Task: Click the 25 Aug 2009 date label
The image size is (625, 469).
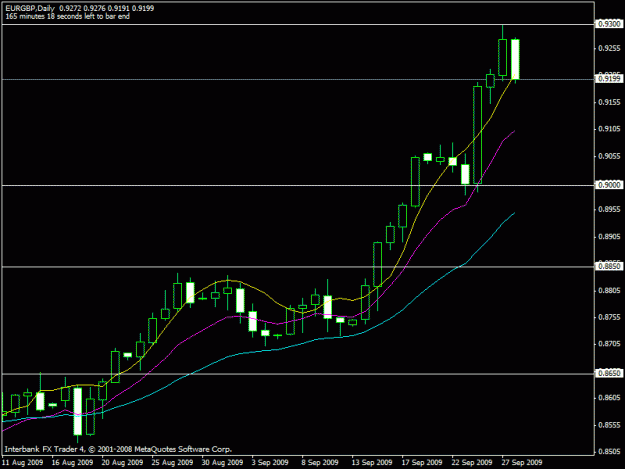Action: coord(172,463)
